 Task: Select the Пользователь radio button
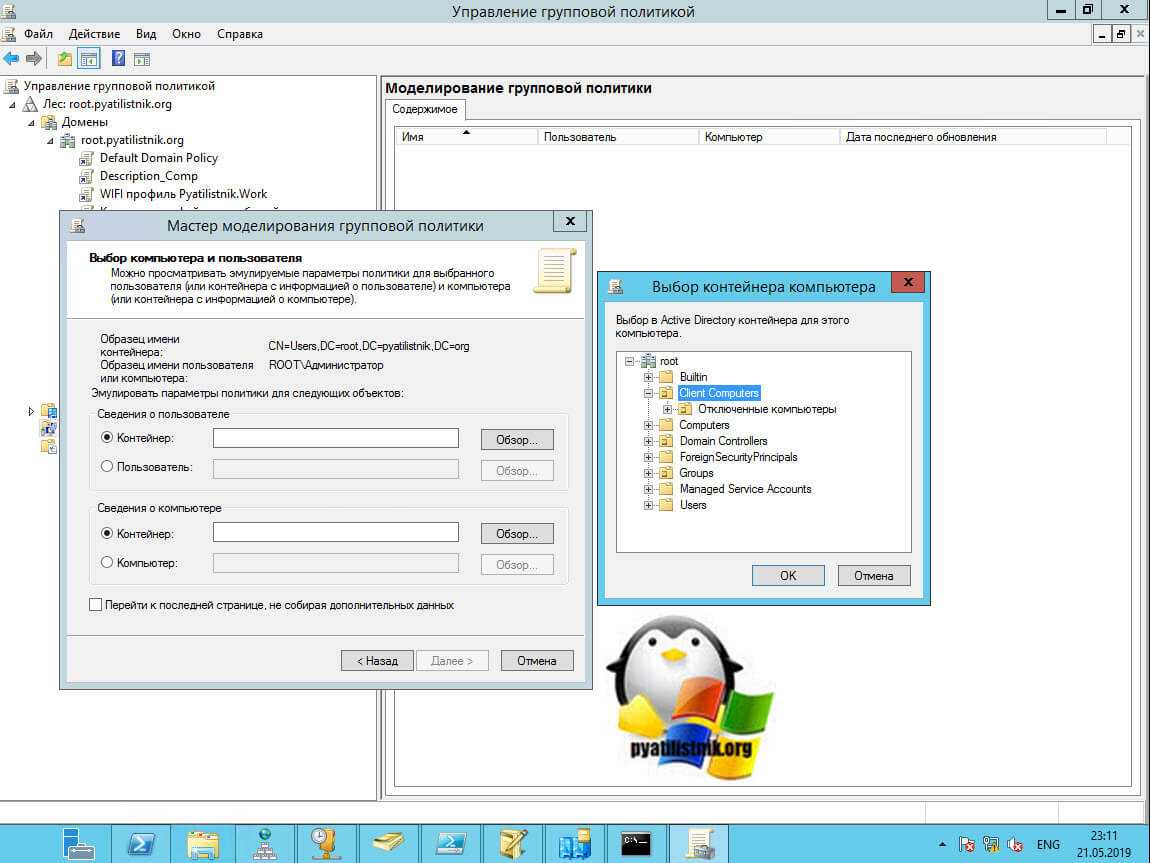[x=108, y=467]
